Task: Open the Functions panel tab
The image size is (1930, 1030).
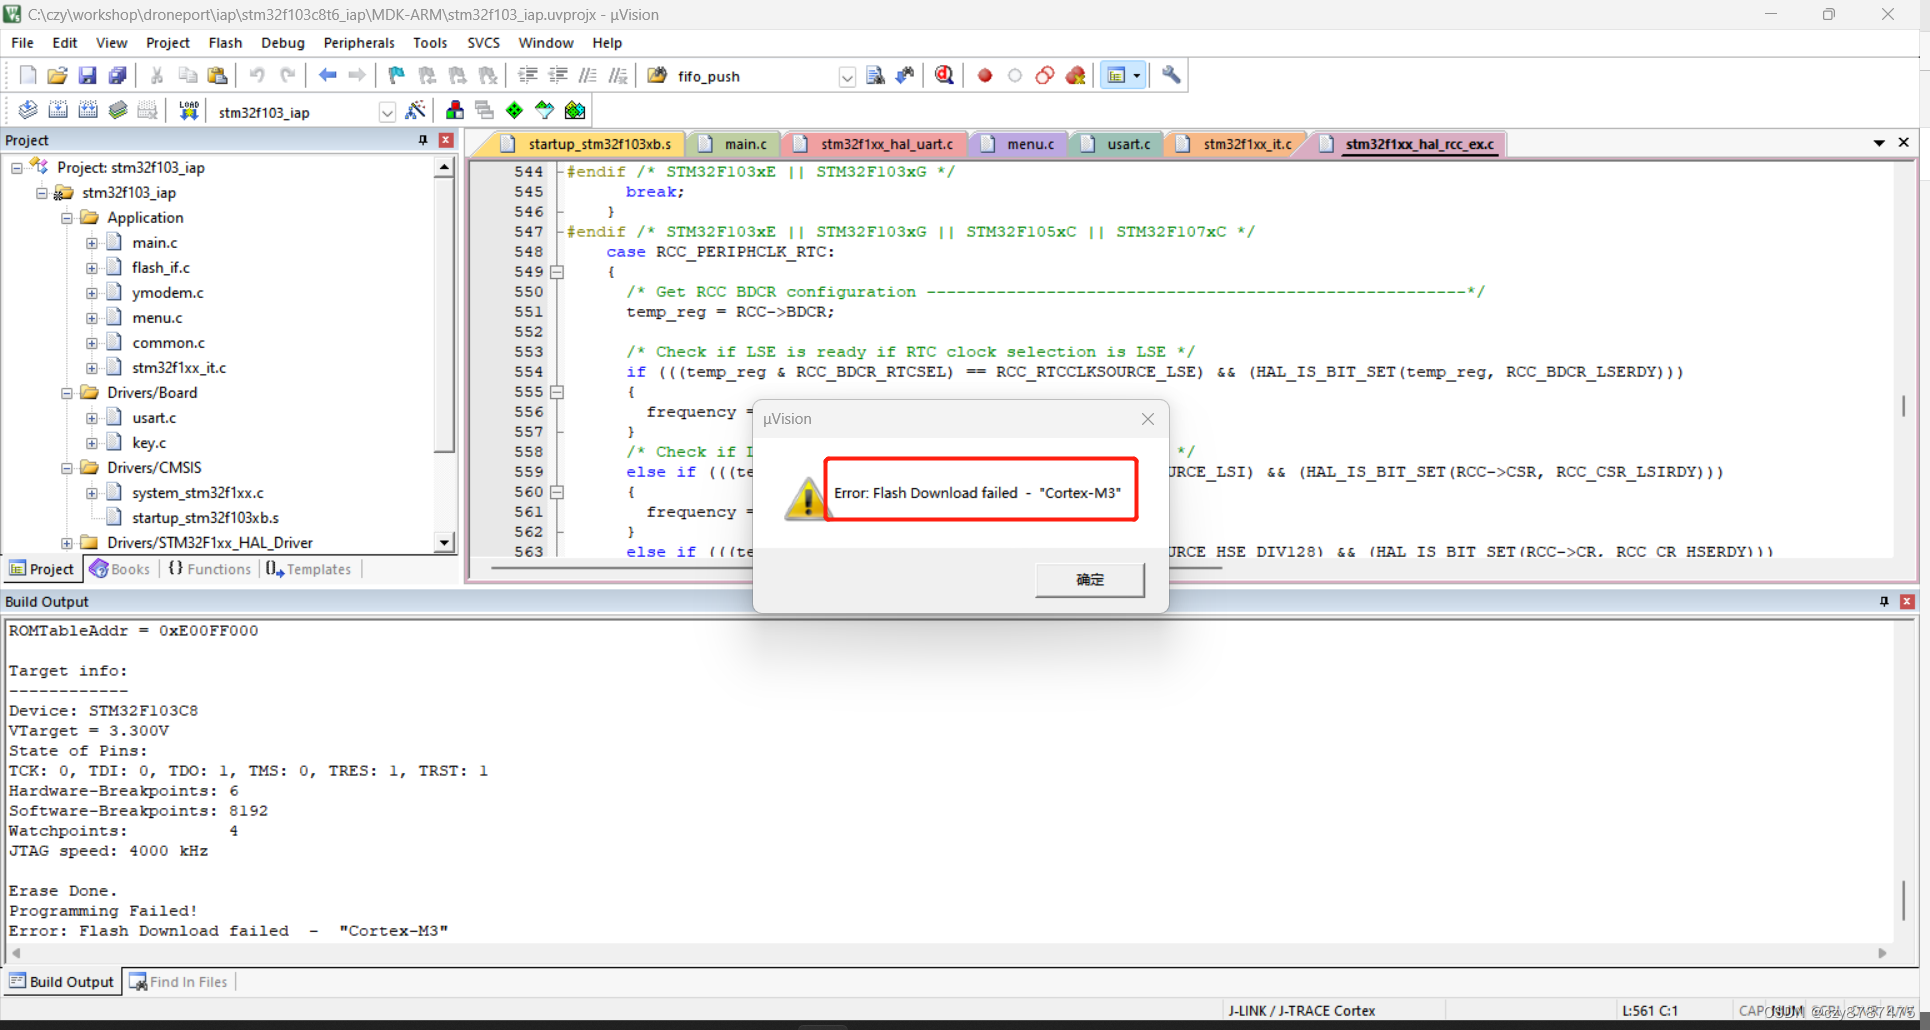Action: point(210,569)
